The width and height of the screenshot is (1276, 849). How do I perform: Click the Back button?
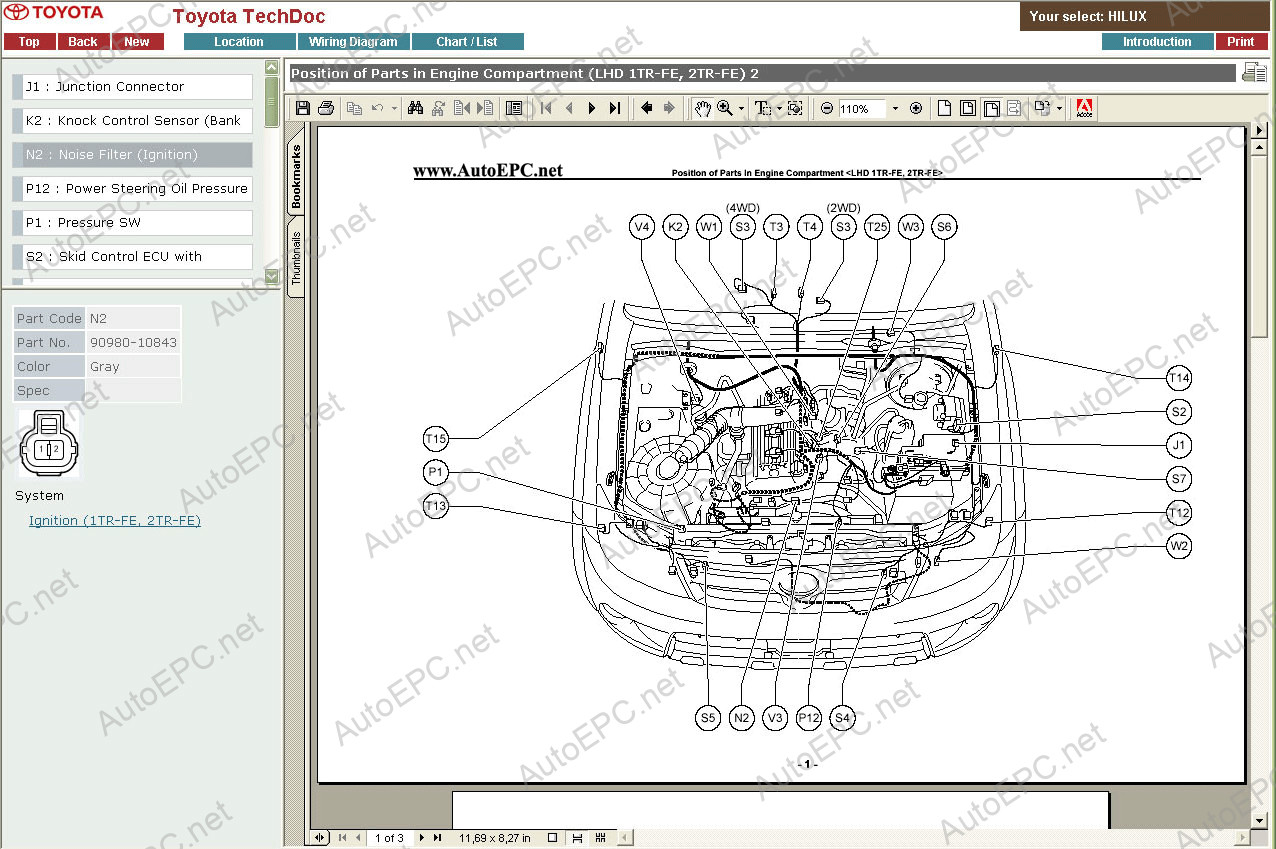[x=83, y=42]
